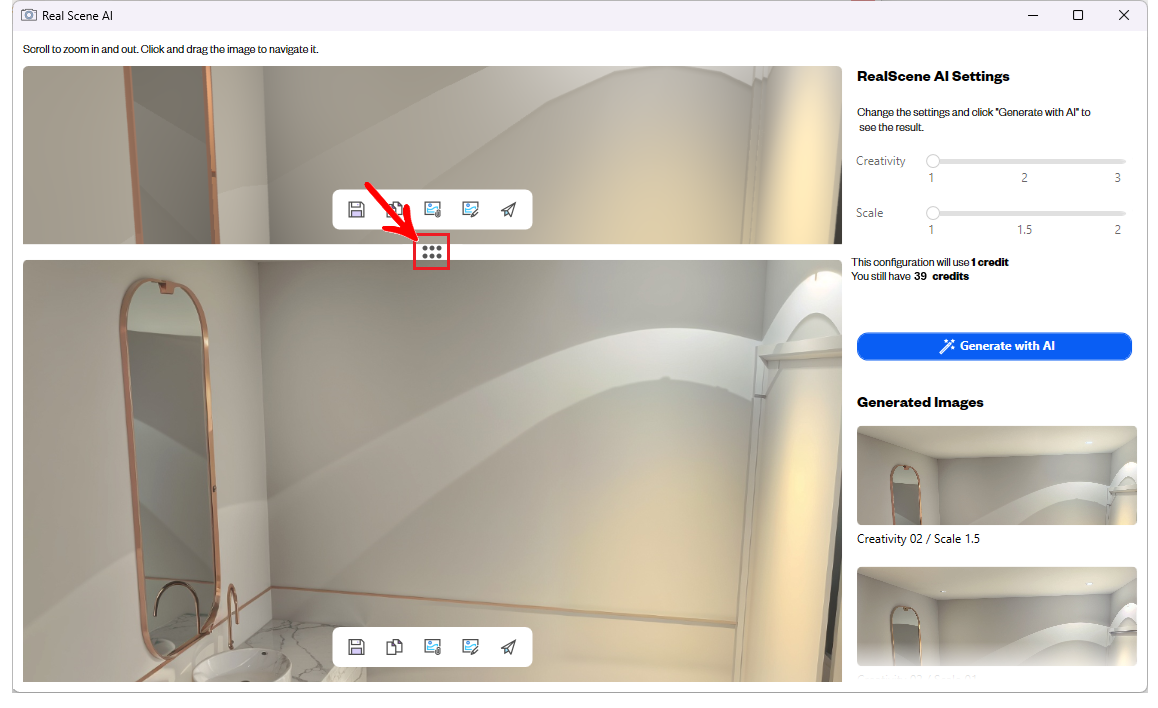The image size is (1158, 708).
Task: Set the Scale slider track to 1.5
Action: tap(1024, 213)
